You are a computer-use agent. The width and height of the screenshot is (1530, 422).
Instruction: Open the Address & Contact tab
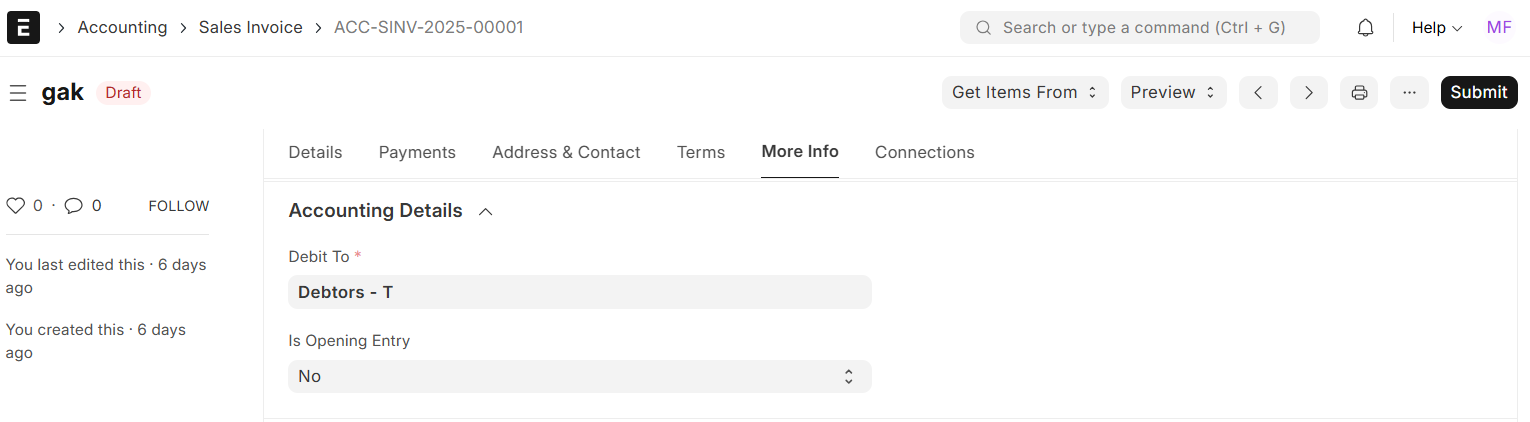(566, 153)
